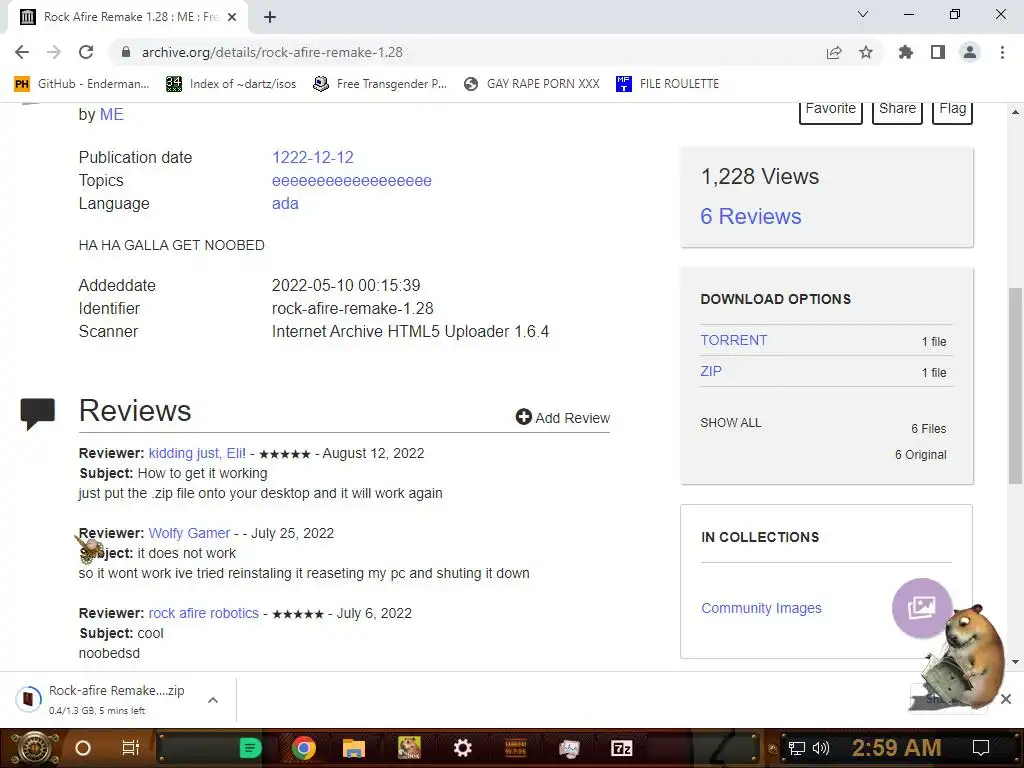
Task: Open volume speaker icon in tray
Action: pyautogui.click(x=821, y=748)
